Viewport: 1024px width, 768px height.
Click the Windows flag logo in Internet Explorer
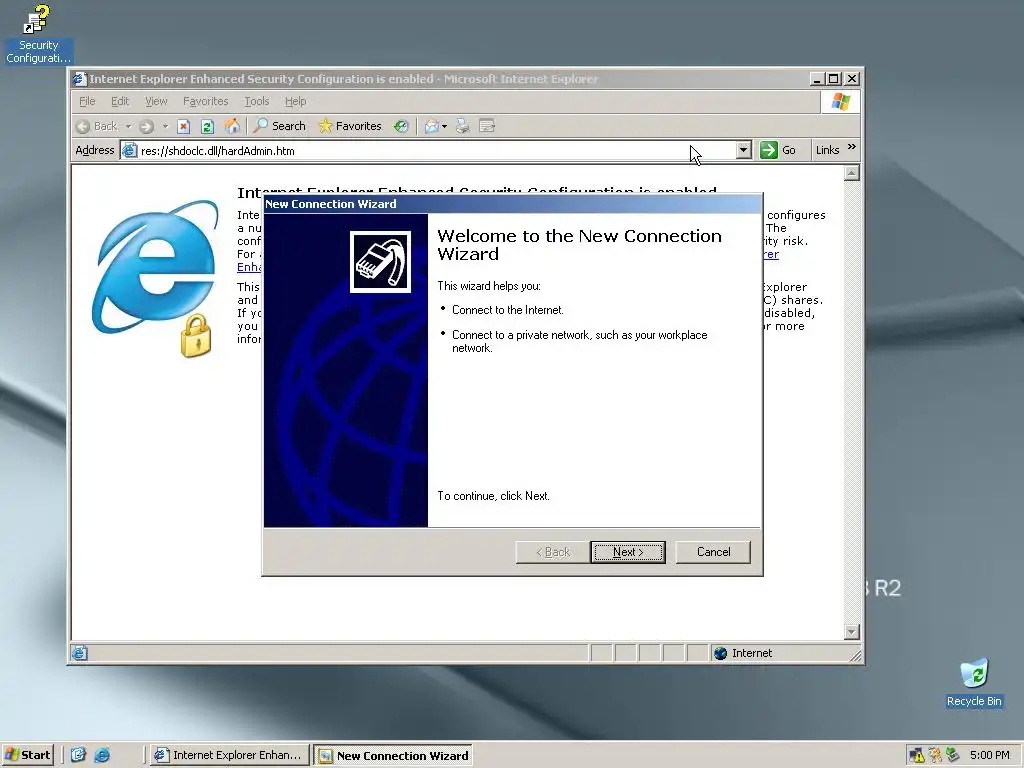840,102
